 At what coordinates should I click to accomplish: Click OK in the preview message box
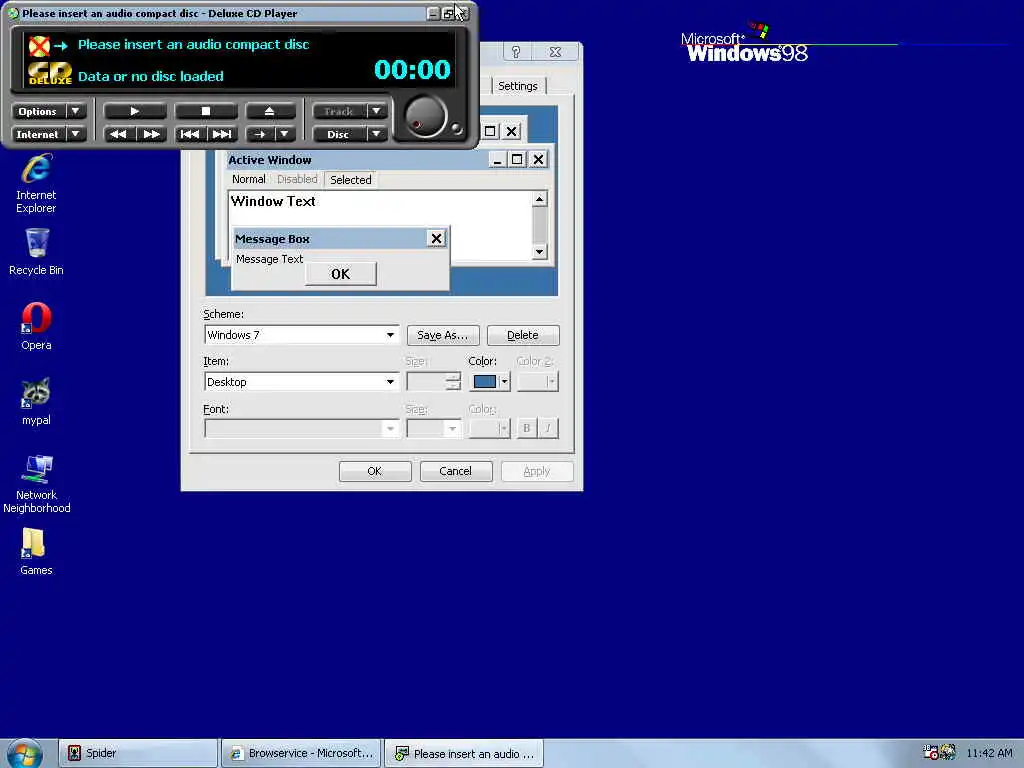[x=340, y=274]
